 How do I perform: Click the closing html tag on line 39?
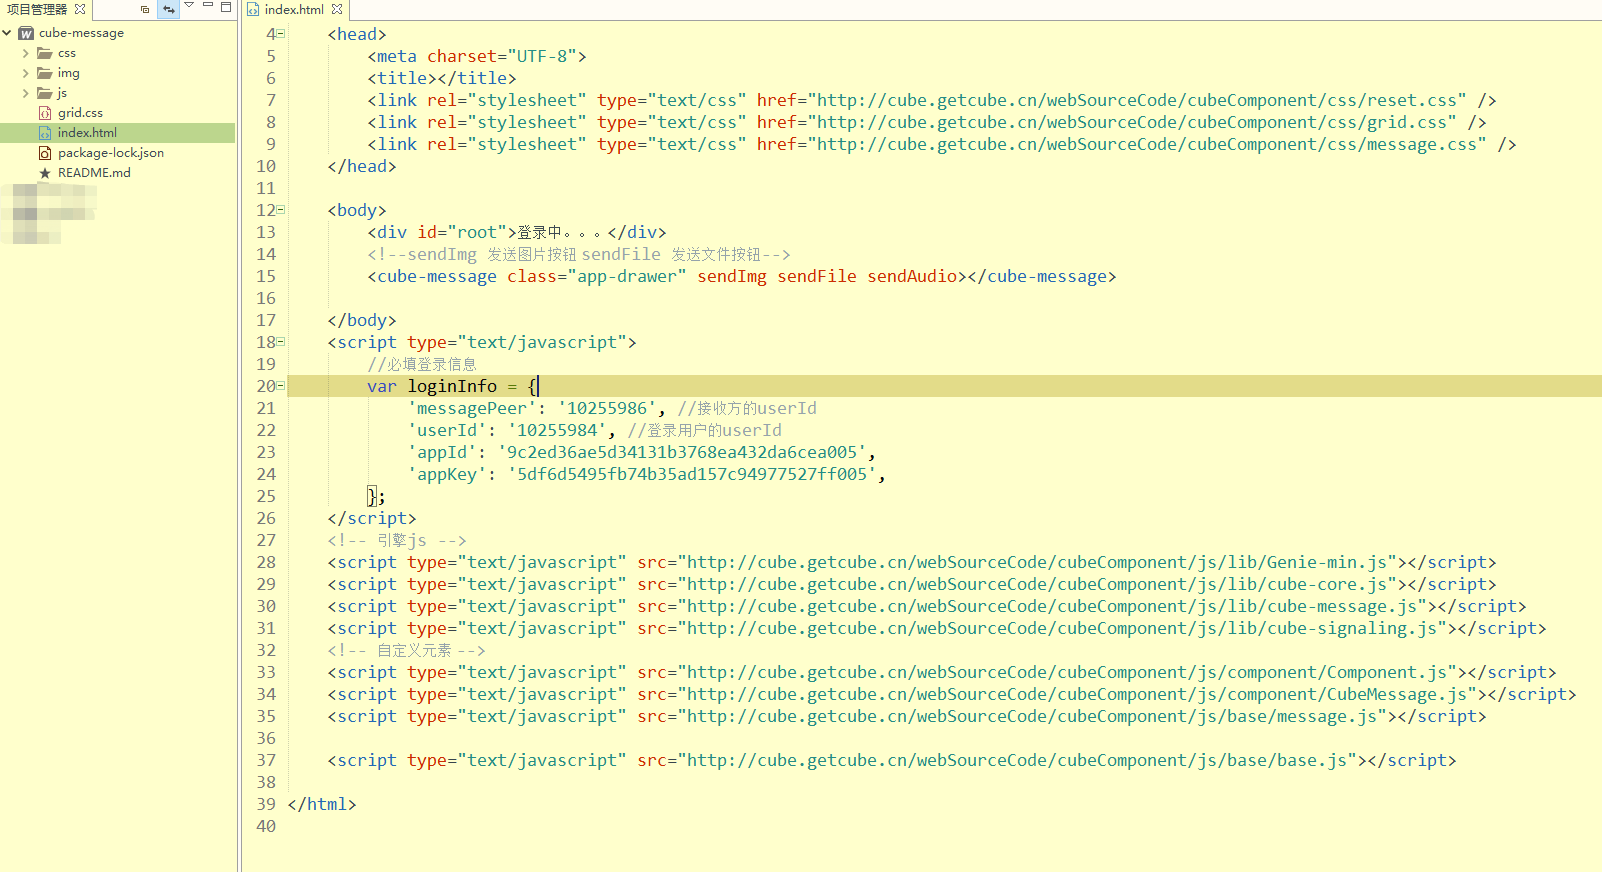[x=322, y=804]
